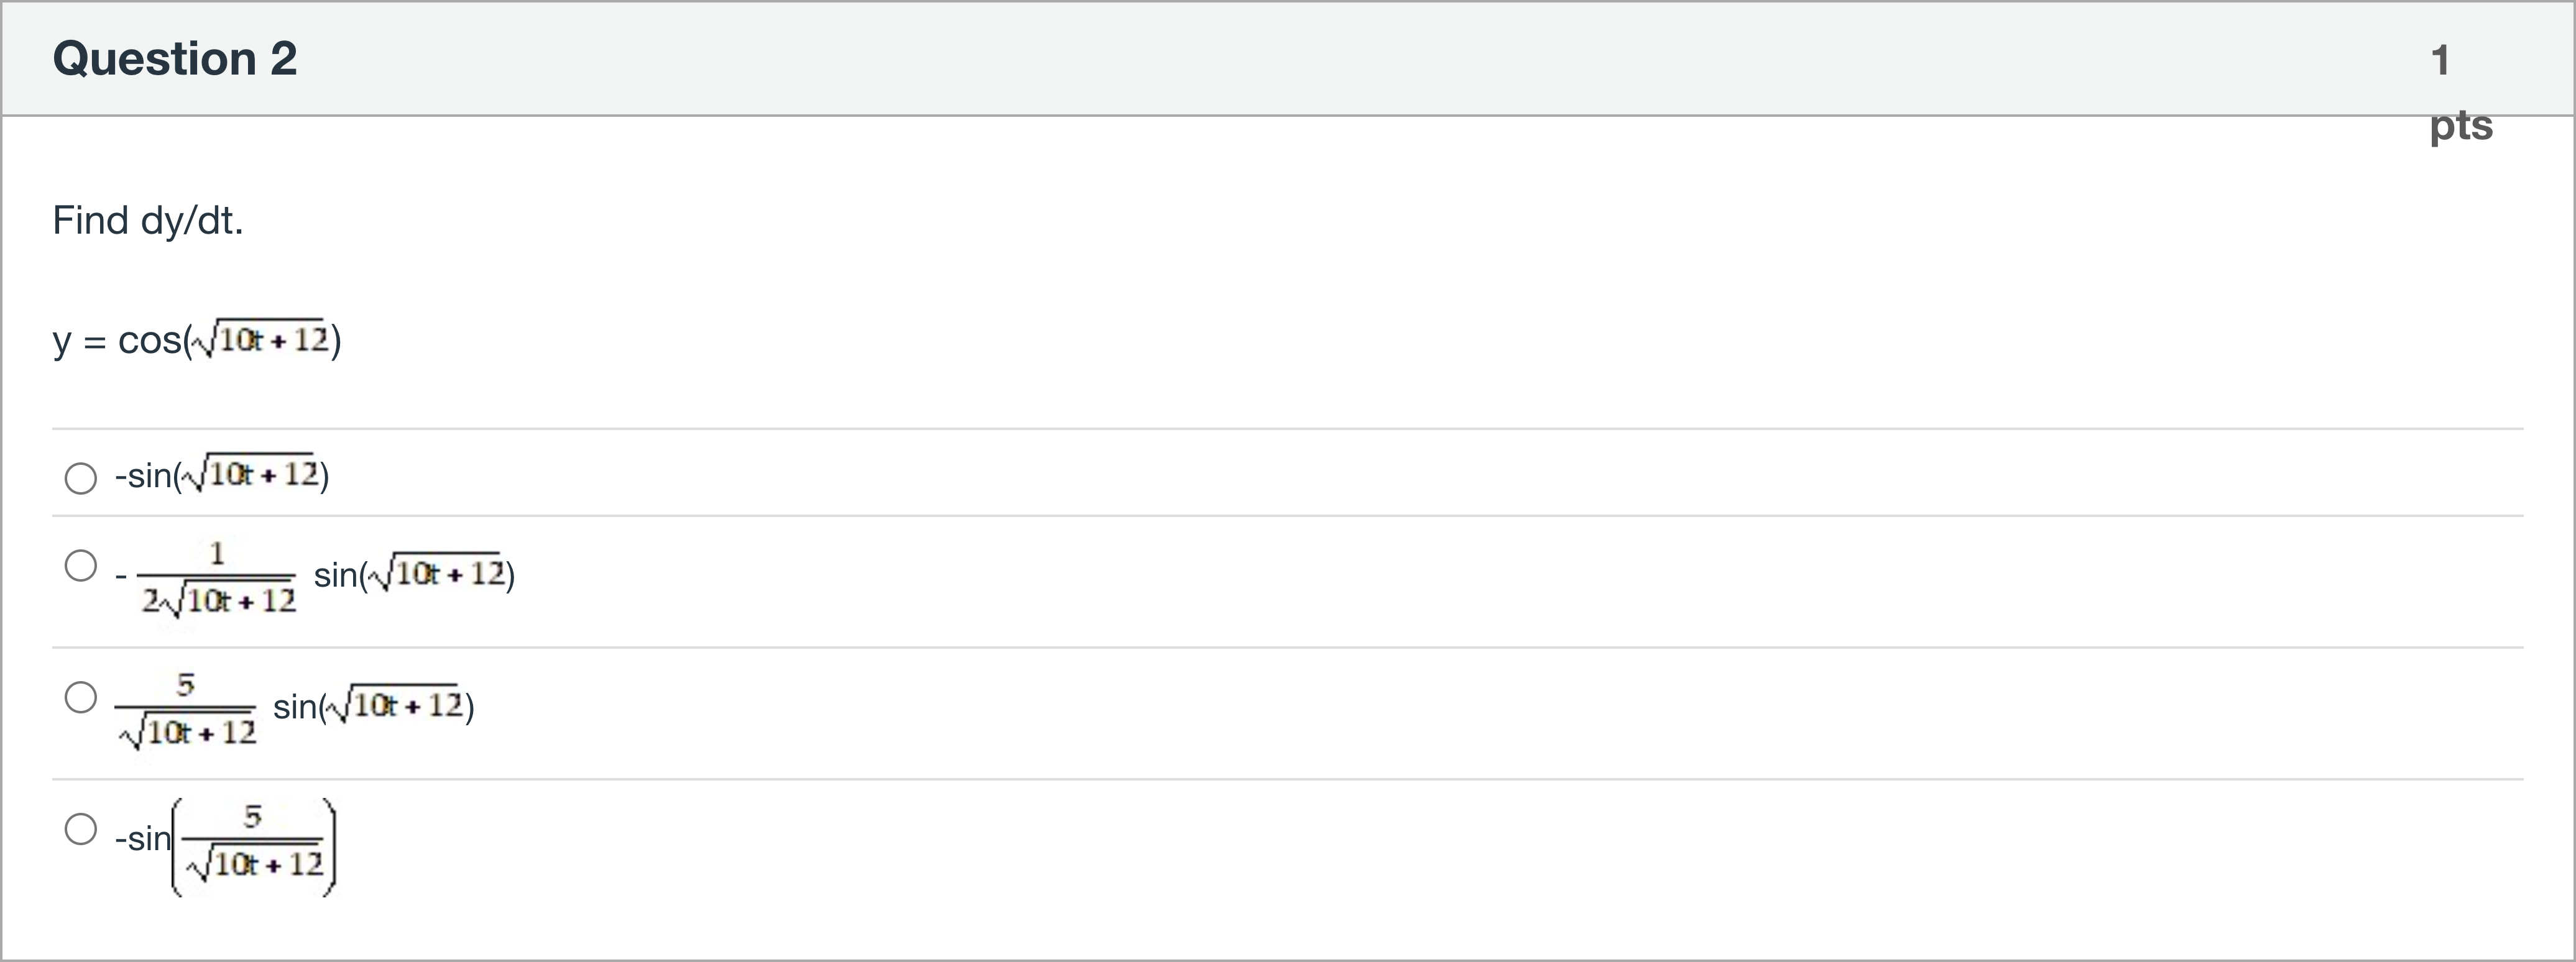
Task: Choose radio button for the 1/(2√(10t+12)) answer
Action: click(x=81, y=565)
